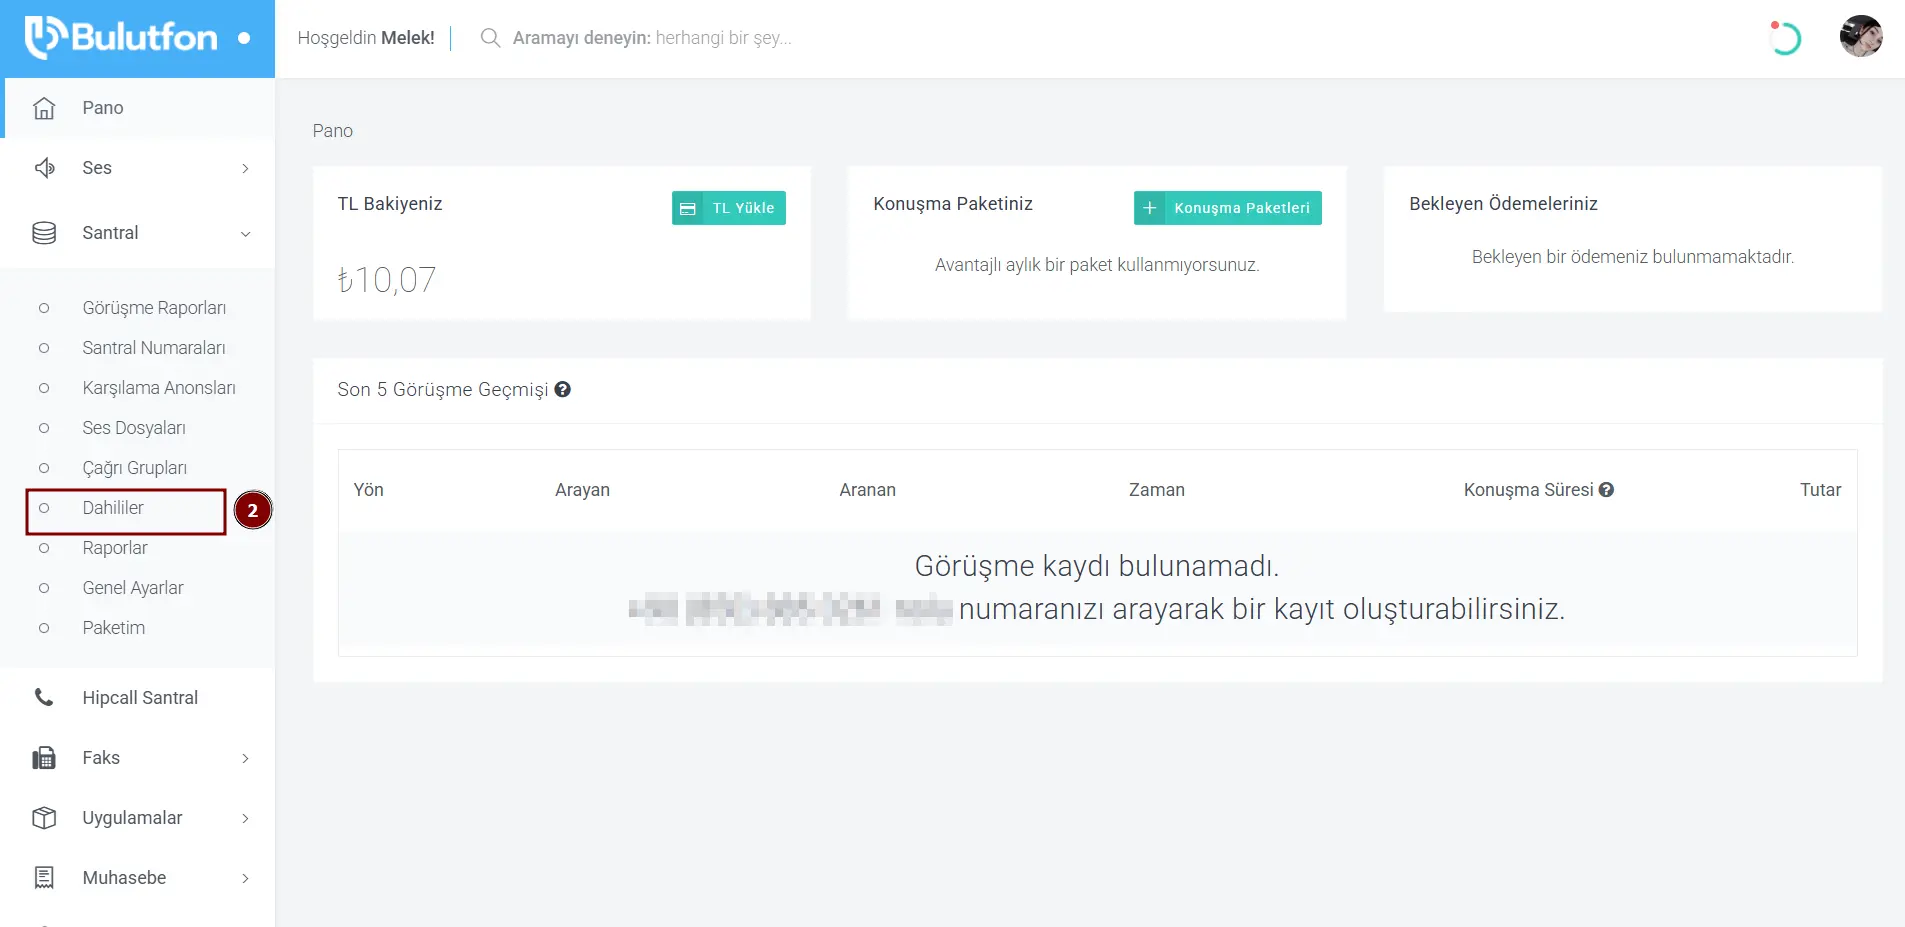The image size is (1905, 927).
Task: Open the user profile avatar
Action: point(1861,37)
